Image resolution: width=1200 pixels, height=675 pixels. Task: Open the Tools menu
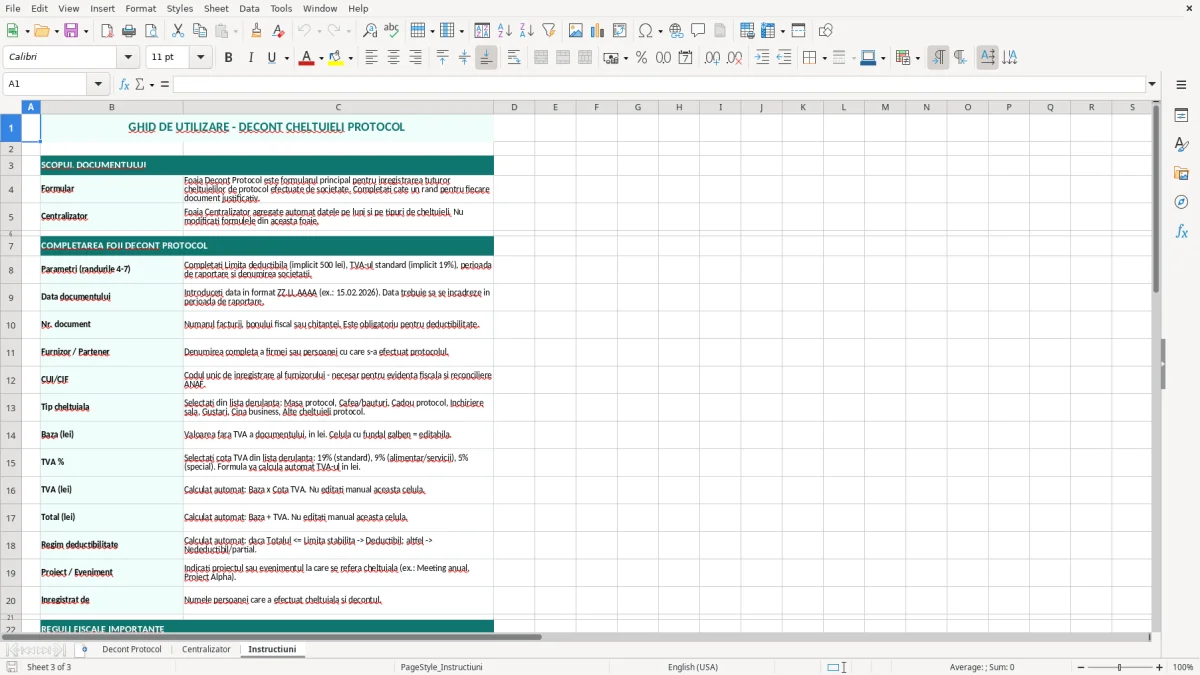click(281, 8)
